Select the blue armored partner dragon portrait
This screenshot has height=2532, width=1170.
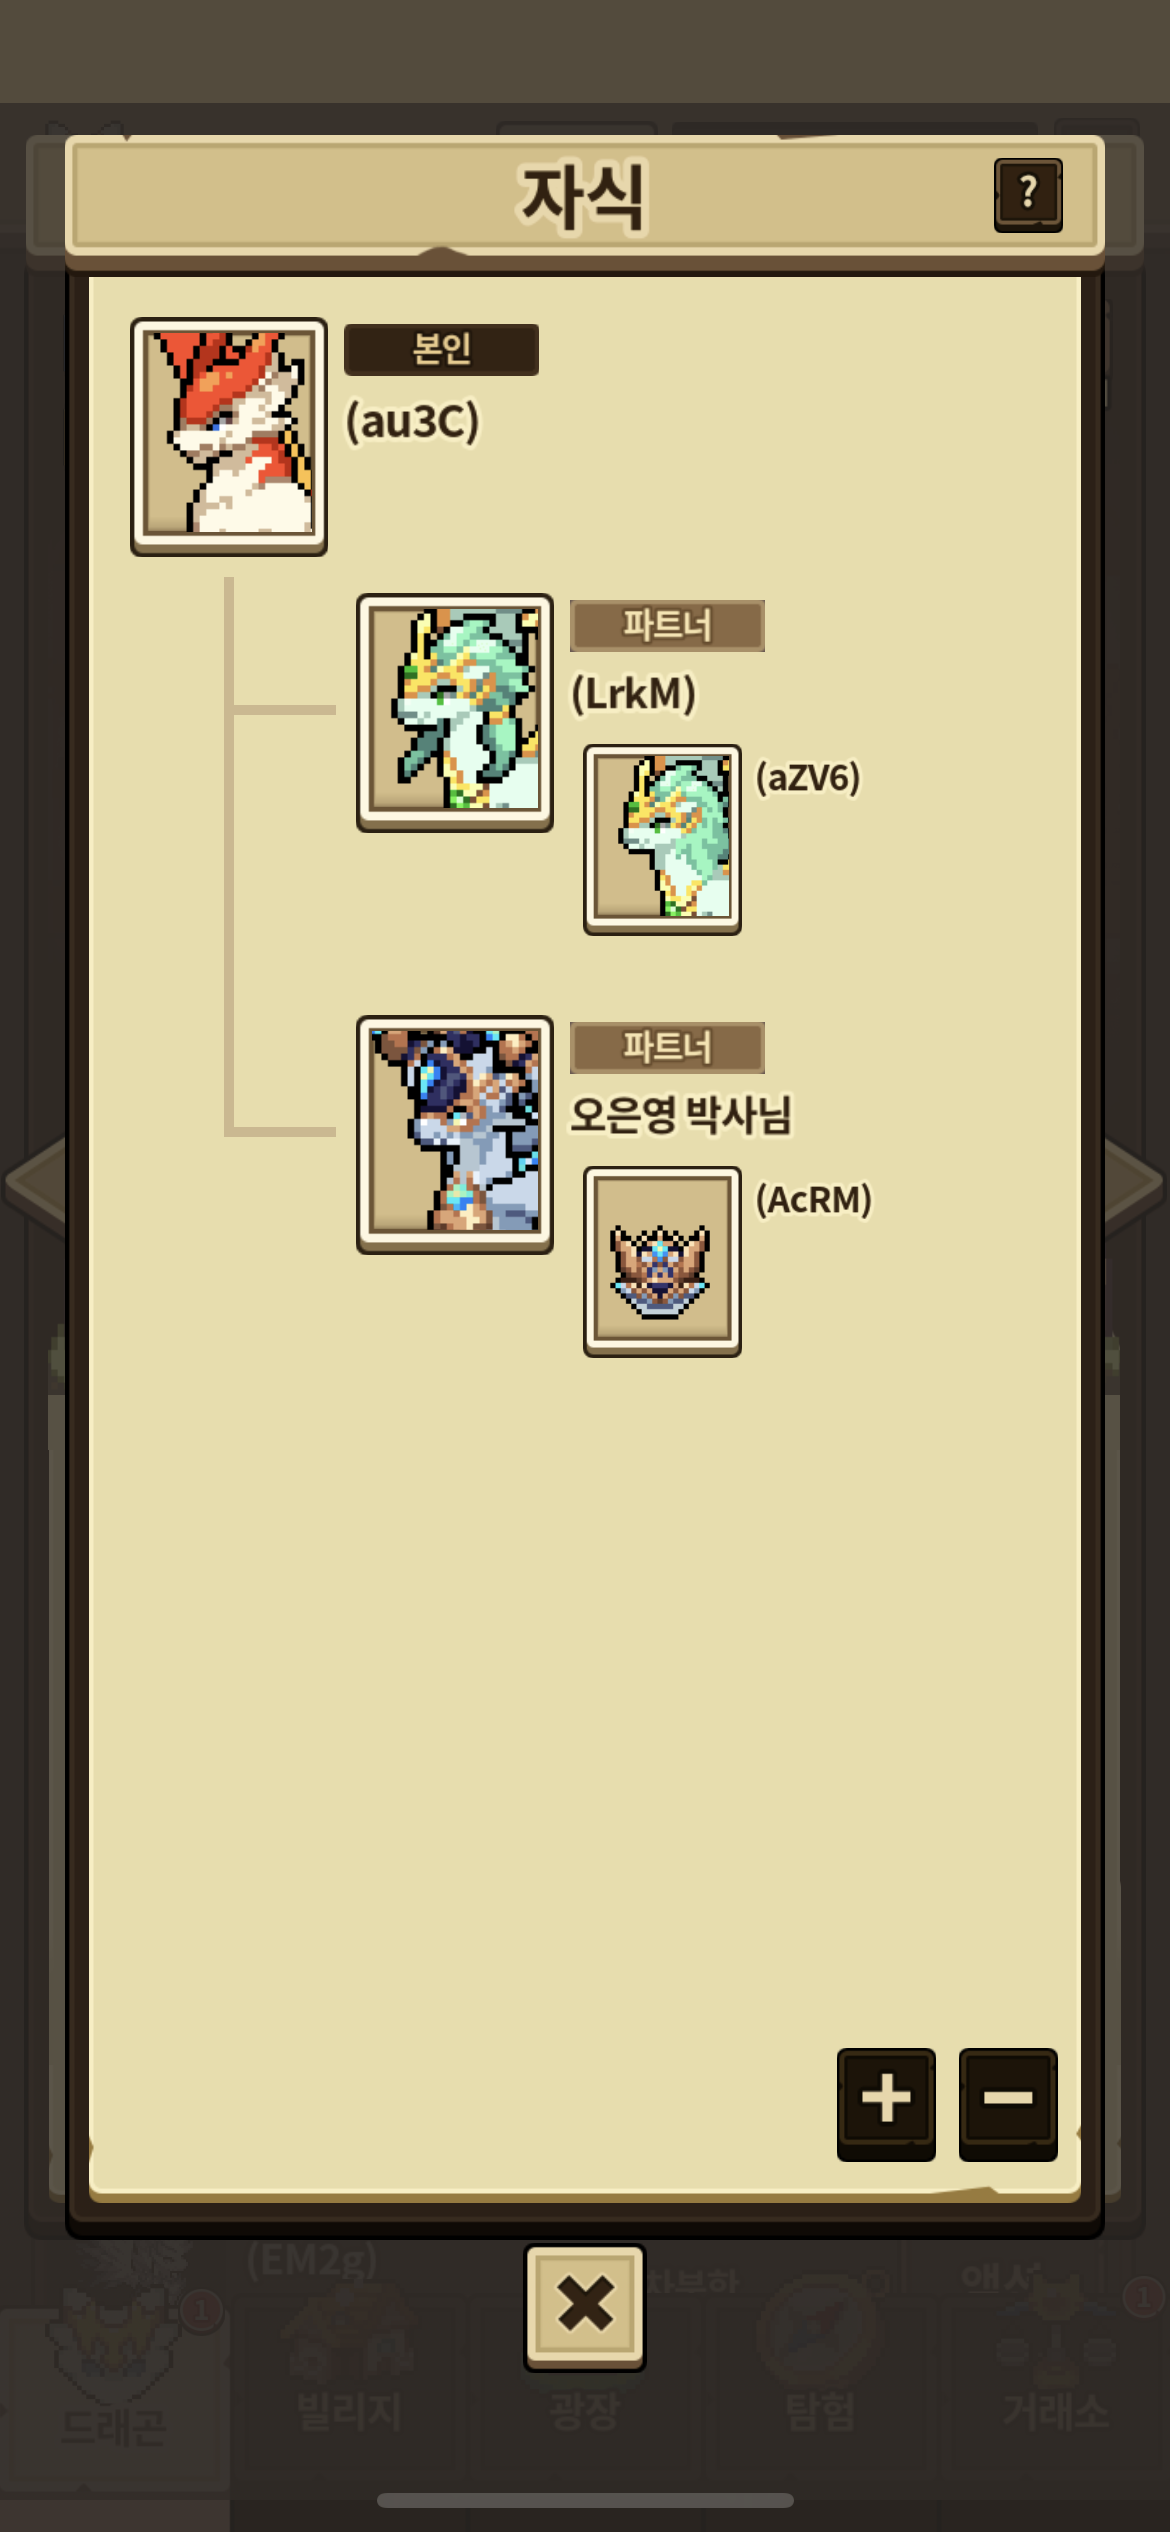[455, 1135]
